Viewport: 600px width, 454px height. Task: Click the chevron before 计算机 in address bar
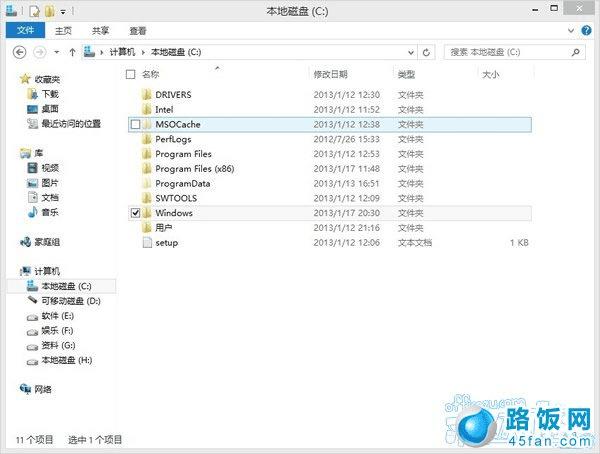101,52
